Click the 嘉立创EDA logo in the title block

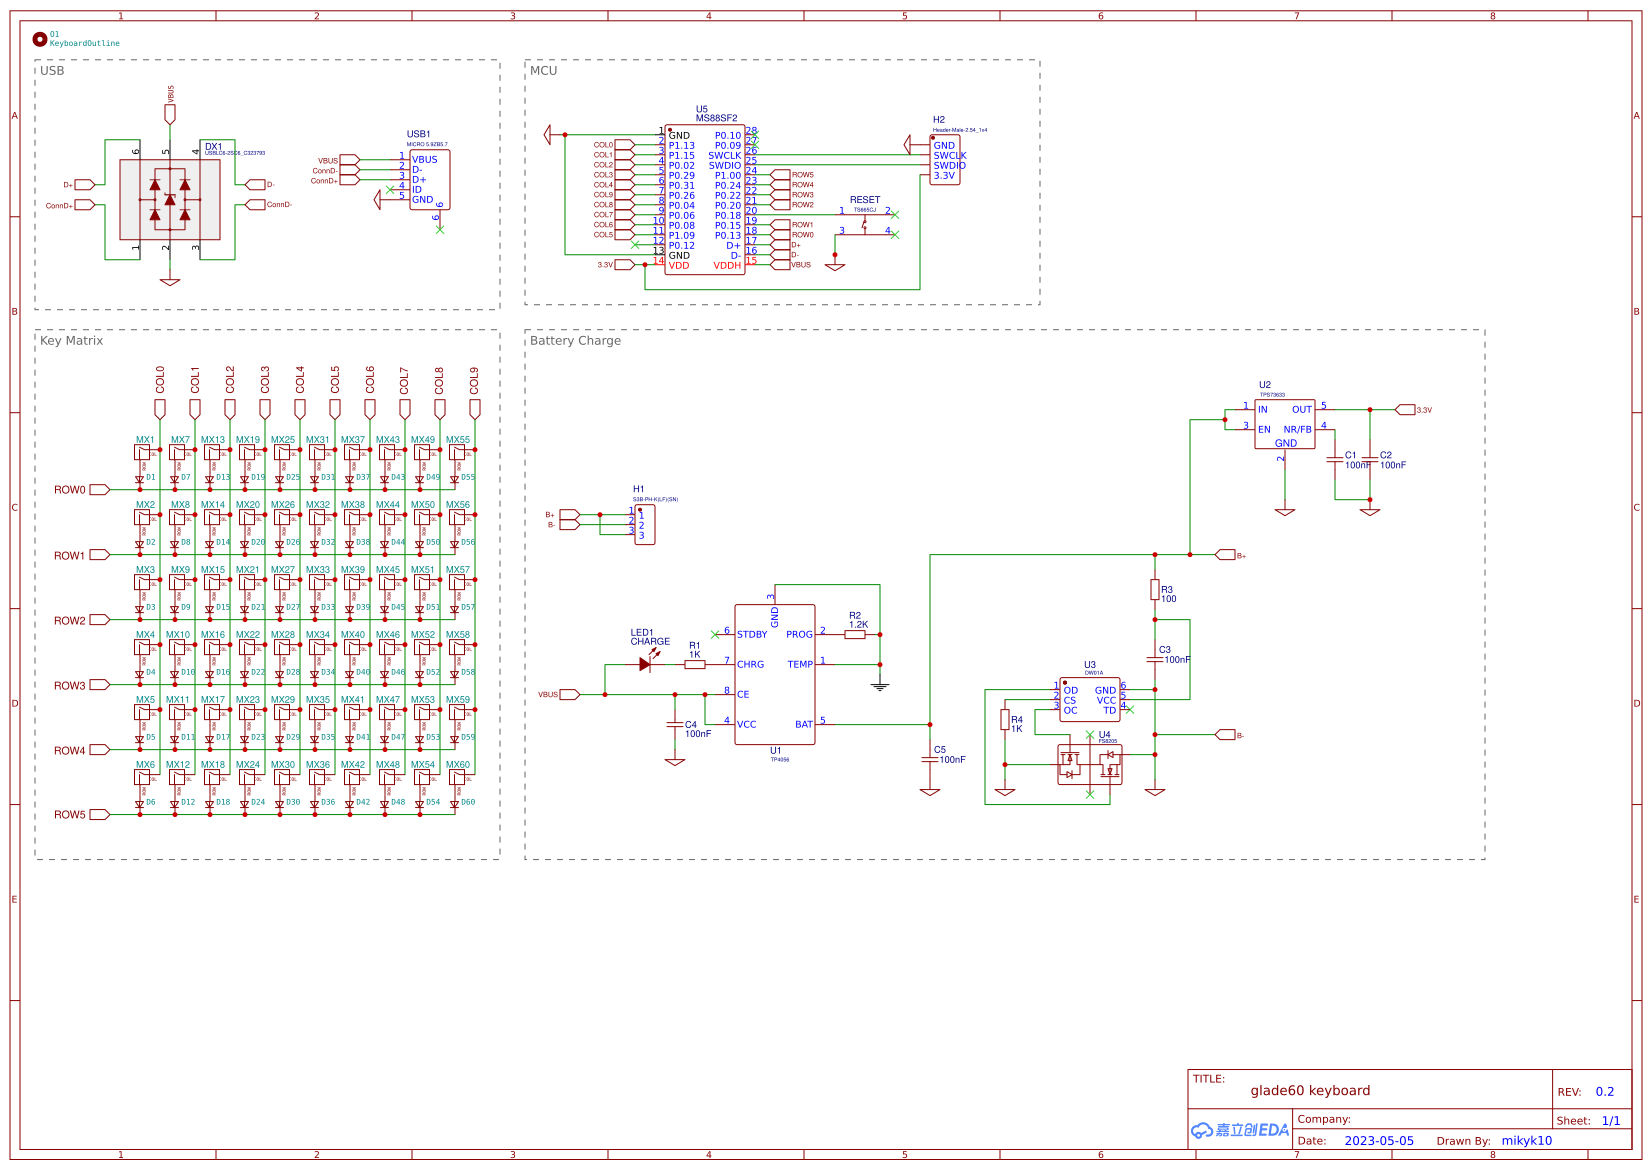point(1240,1129)
